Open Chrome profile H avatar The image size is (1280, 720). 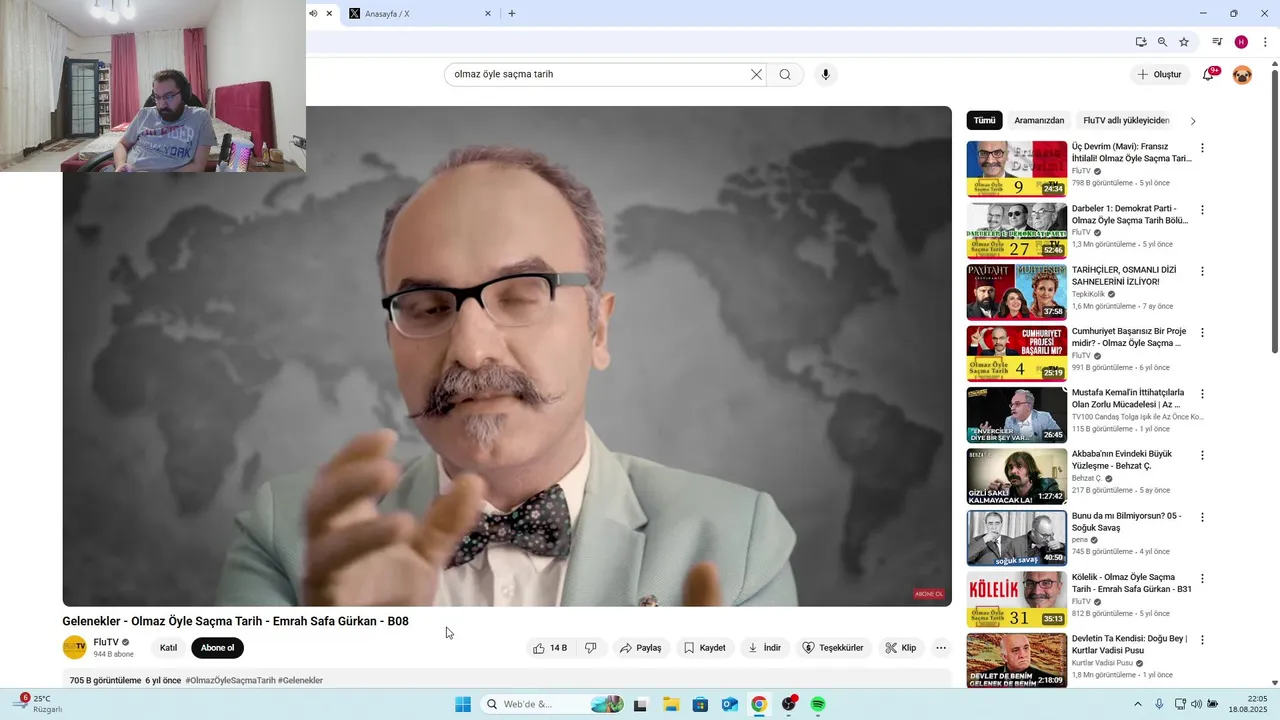pos(1241,42)
